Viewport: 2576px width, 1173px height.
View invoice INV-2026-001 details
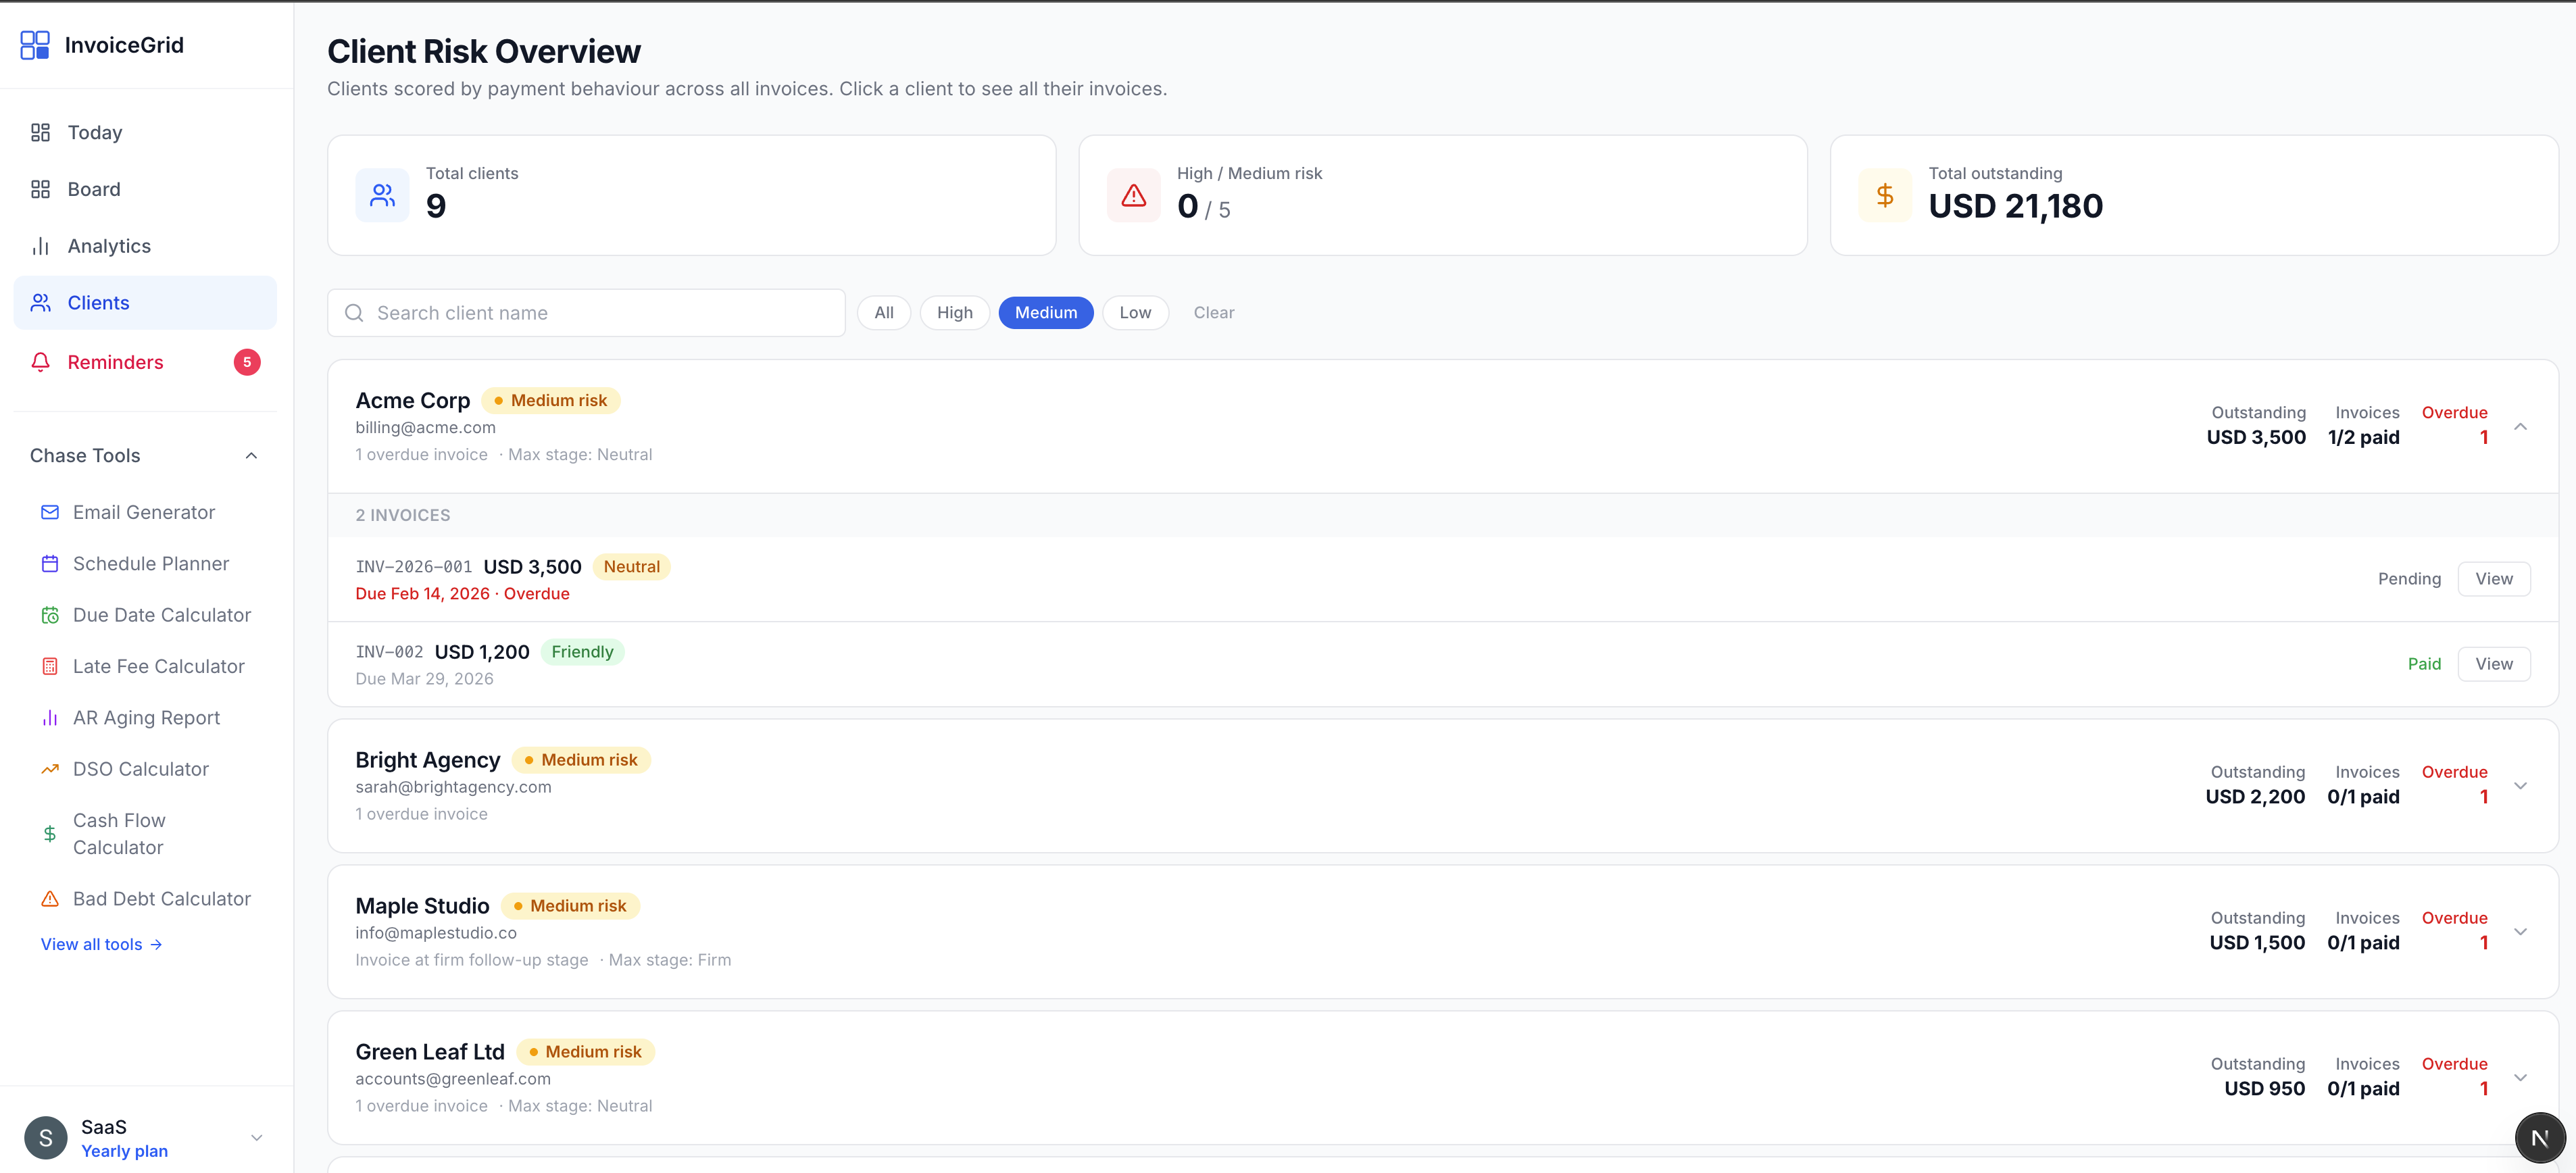click(2493, 578)
